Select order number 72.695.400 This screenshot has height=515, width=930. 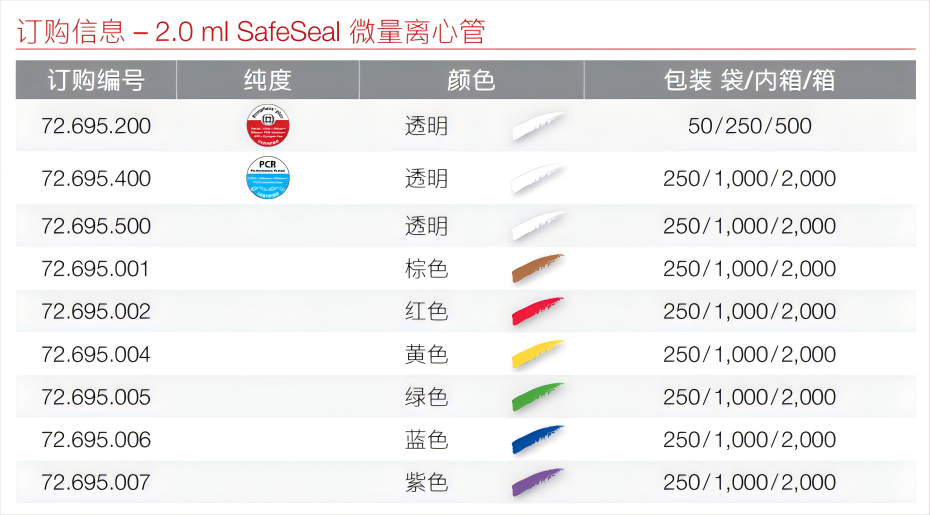(96, 179)
